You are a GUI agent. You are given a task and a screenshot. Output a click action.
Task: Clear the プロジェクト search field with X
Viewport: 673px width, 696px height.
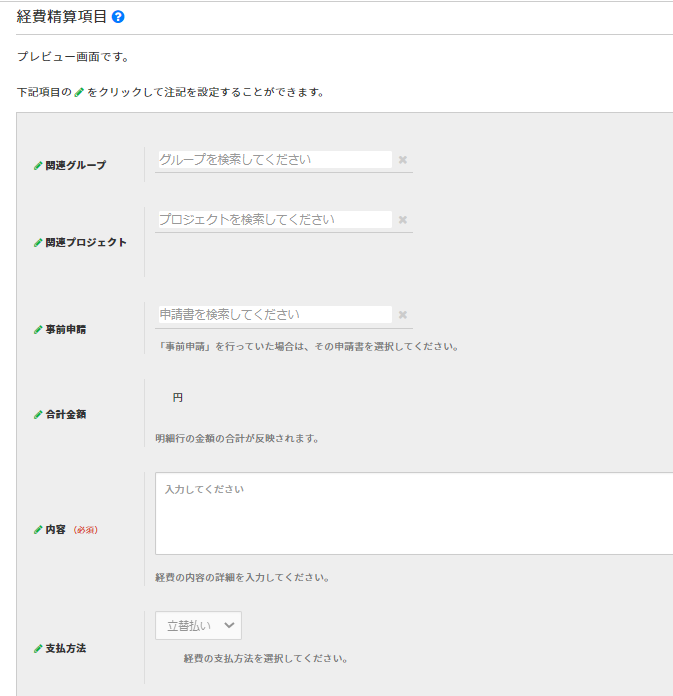click(403, 220)
